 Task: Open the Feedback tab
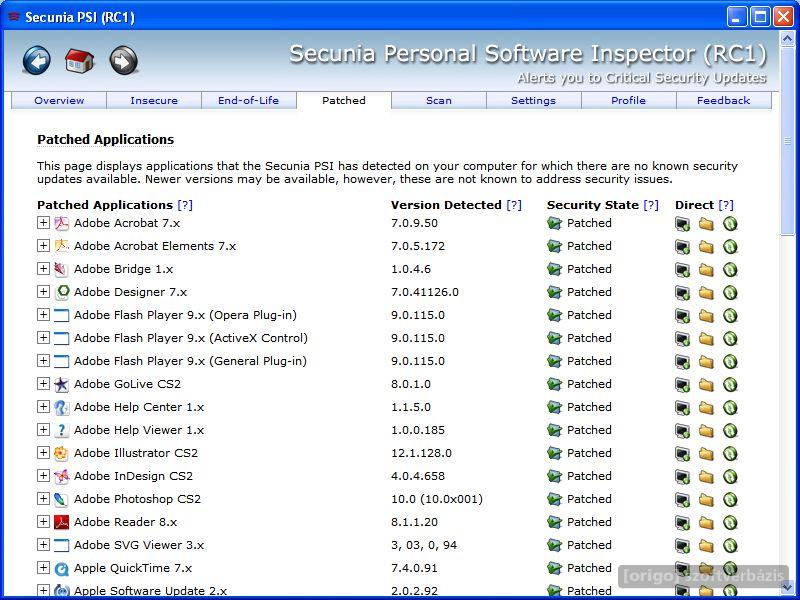[x=723, y=101]
